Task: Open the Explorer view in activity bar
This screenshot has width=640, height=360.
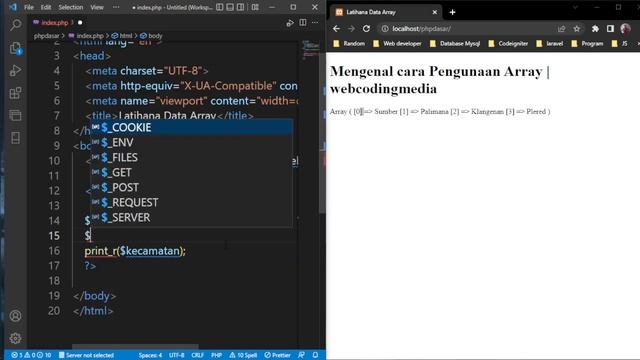Action: pyautogui.click(x=16, y=48)
